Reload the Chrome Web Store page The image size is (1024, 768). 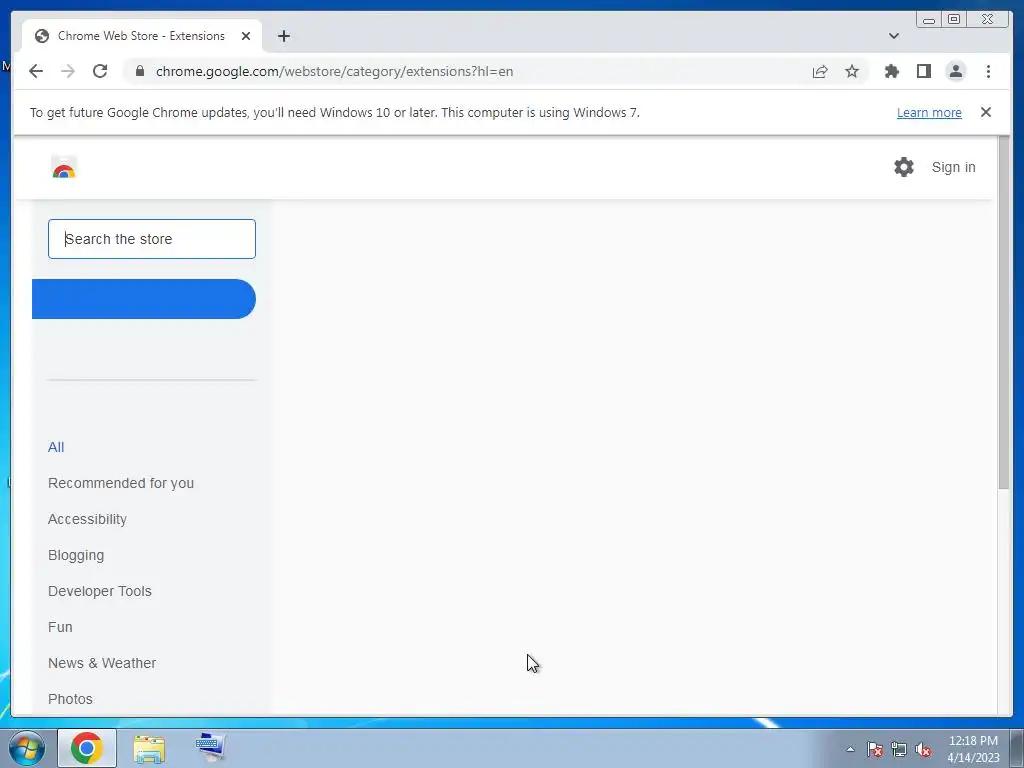[x=100, y=71]
